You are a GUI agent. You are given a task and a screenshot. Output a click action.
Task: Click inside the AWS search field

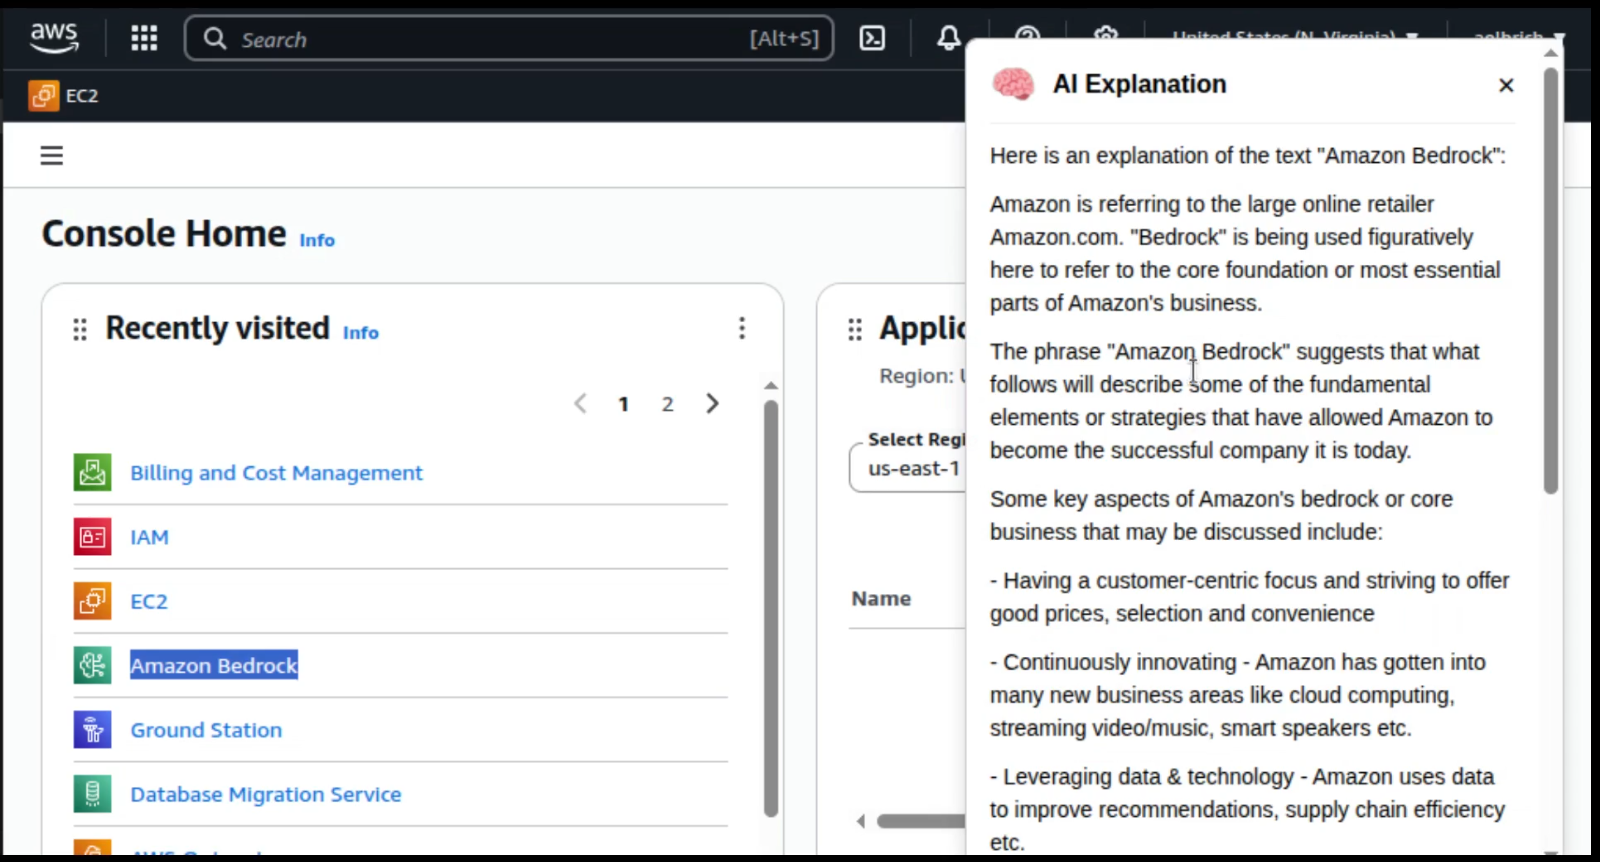(x=509, y=38)
